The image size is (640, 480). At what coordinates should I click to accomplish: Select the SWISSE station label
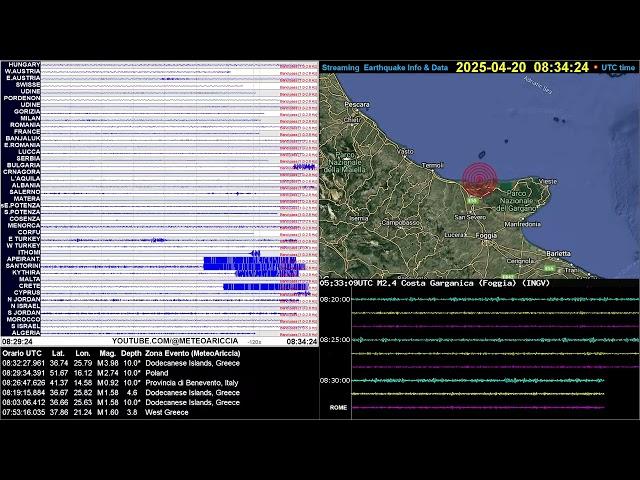pos(28,84)
